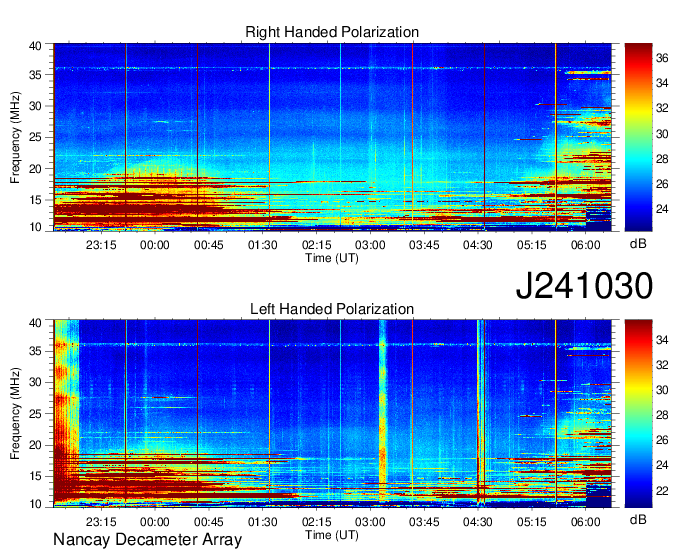The height and width of the screenshot is (552, 680).
Task: Click the "00:45" time tick on Left Handed plot
Action: pyautogui.click(x=209, y=522)
